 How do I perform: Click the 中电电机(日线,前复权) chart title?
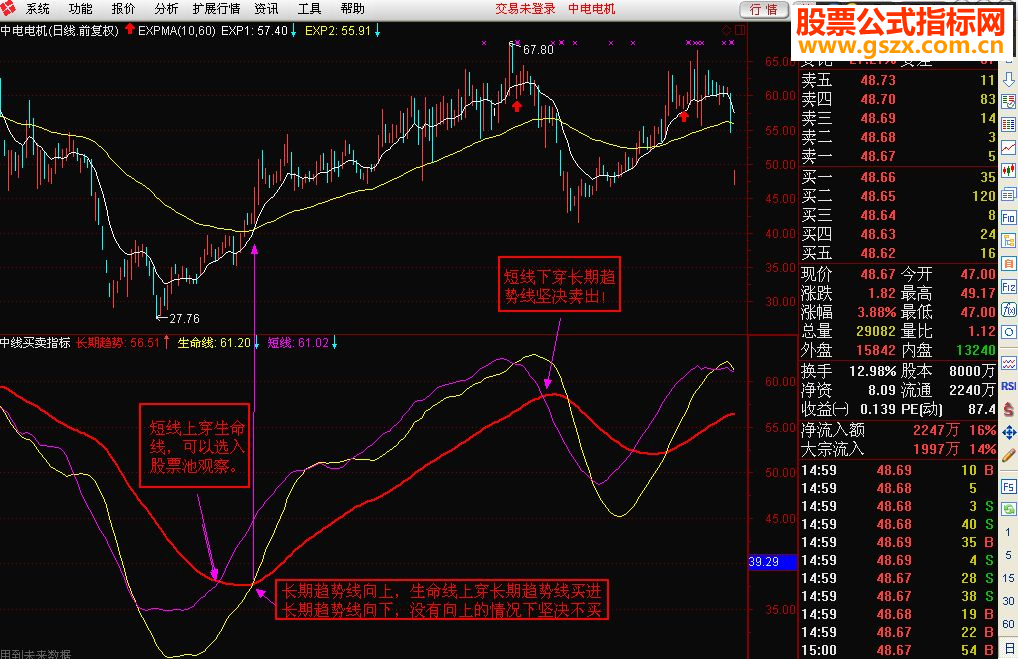click(60, 30)
